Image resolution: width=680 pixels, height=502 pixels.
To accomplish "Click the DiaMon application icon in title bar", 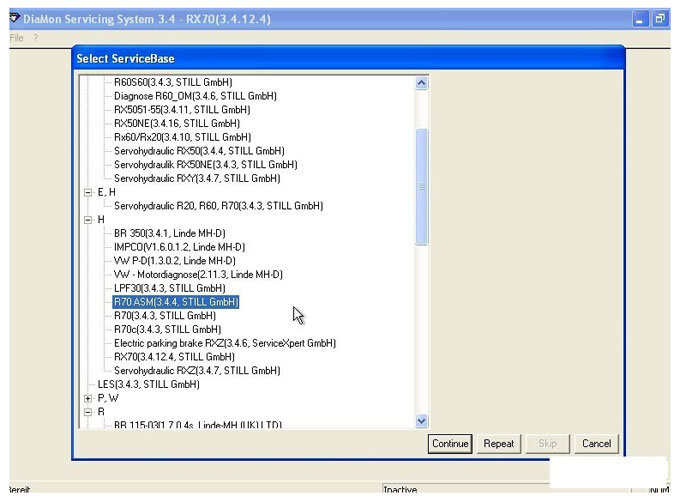I will [x=14, y=18].
